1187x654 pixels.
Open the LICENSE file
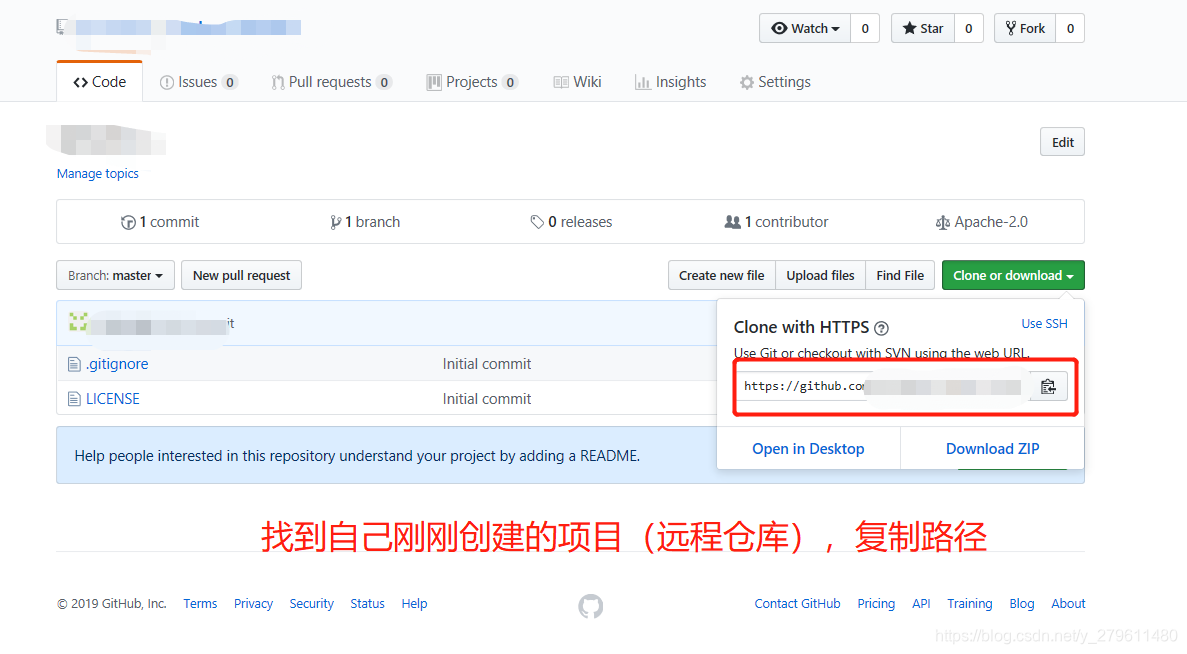tap(113, 399)
